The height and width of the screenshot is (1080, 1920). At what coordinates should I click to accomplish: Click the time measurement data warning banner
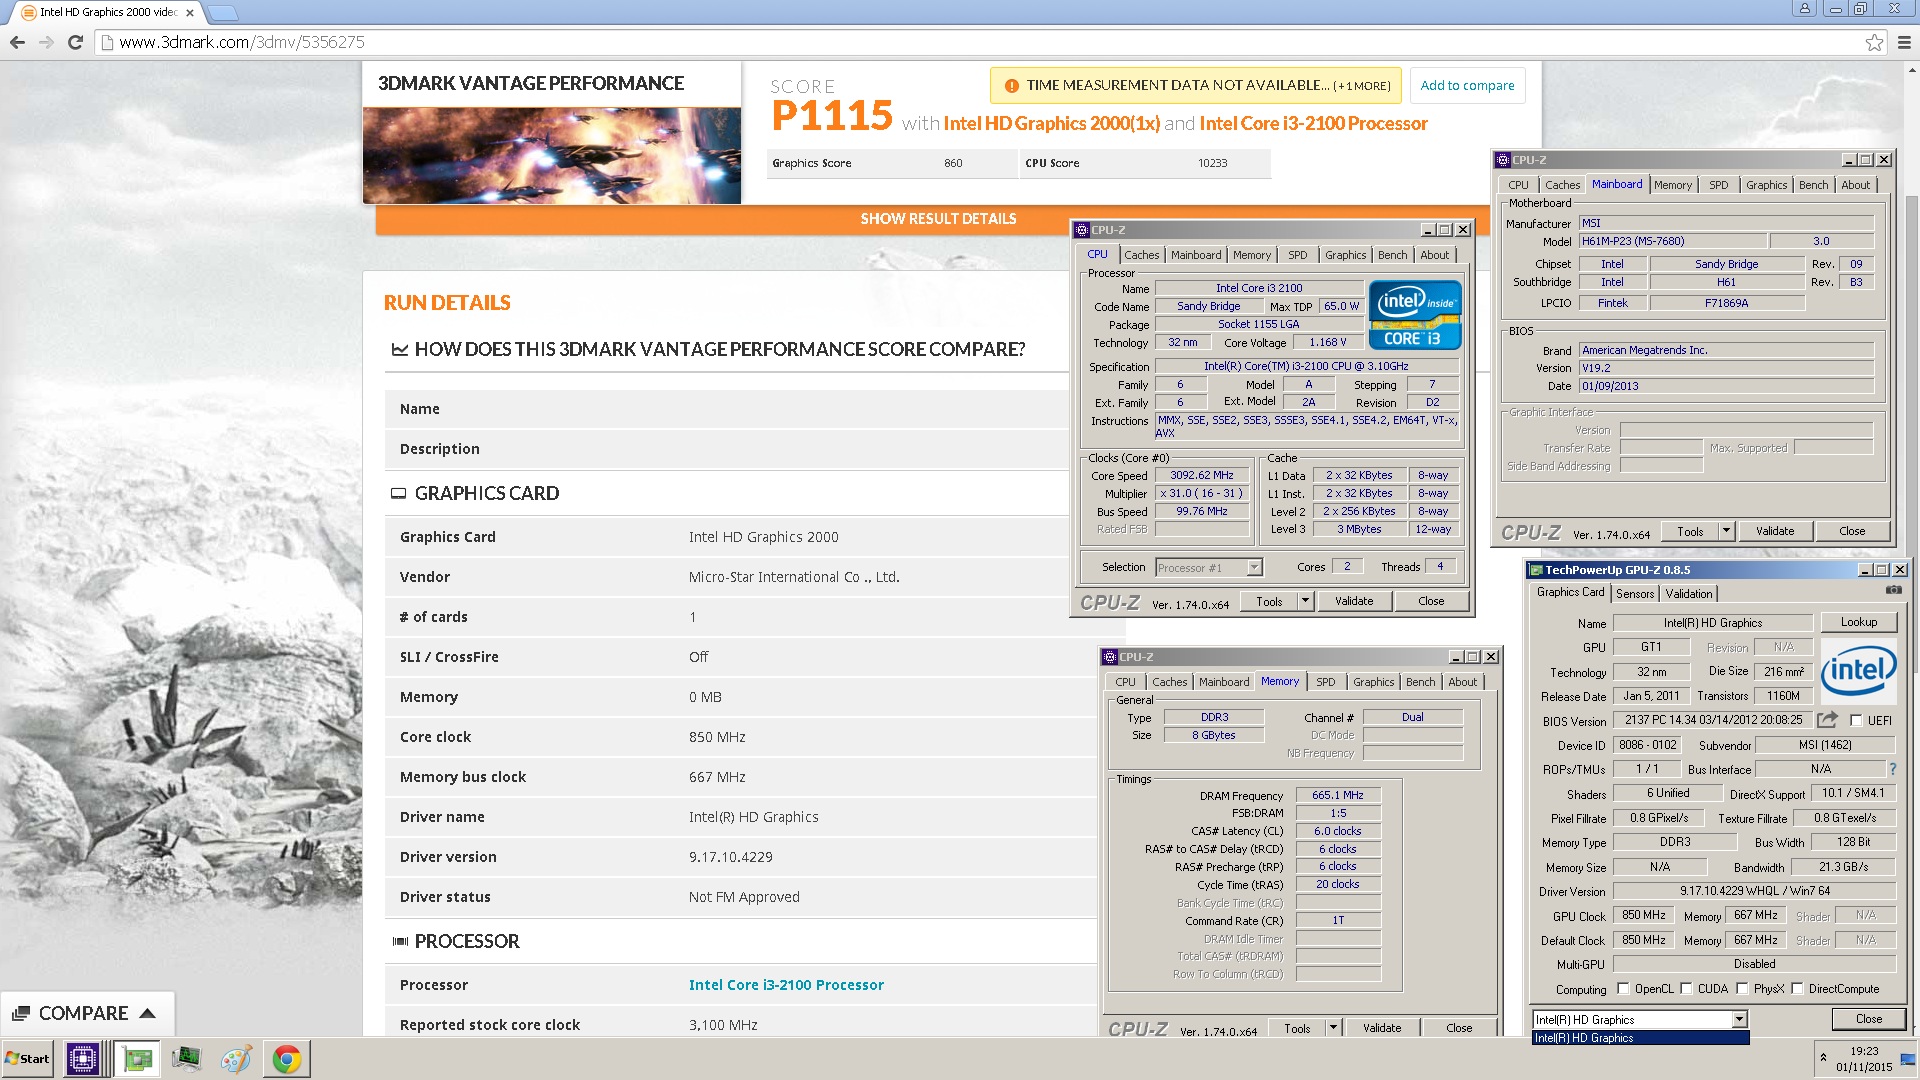pyautogui.click(x=1196, y=86)
